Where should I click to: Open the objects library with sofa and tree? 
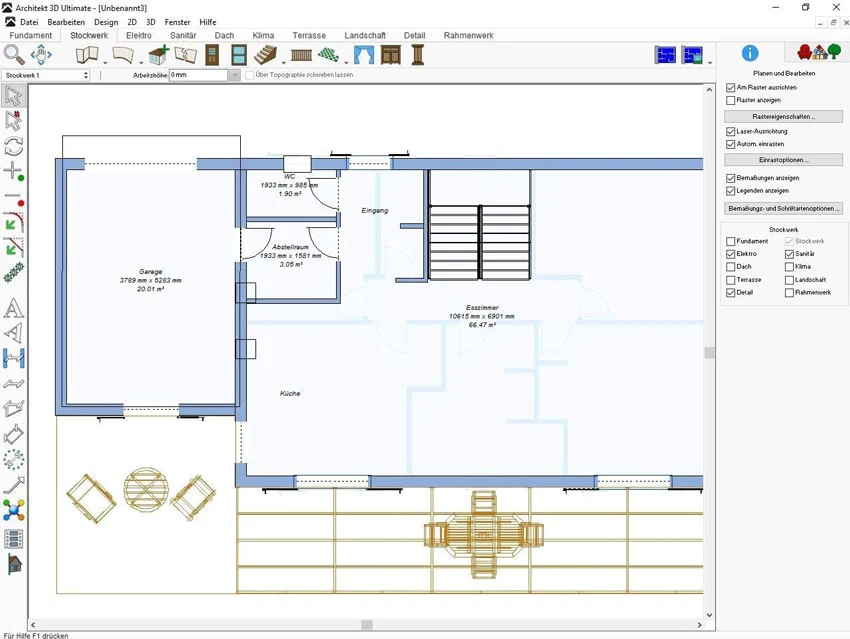[819, 52]
